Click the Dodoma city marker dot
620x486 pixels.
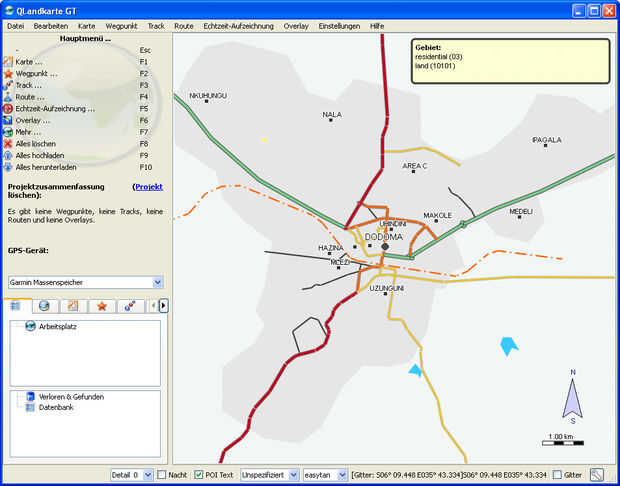tap(385, 247)
